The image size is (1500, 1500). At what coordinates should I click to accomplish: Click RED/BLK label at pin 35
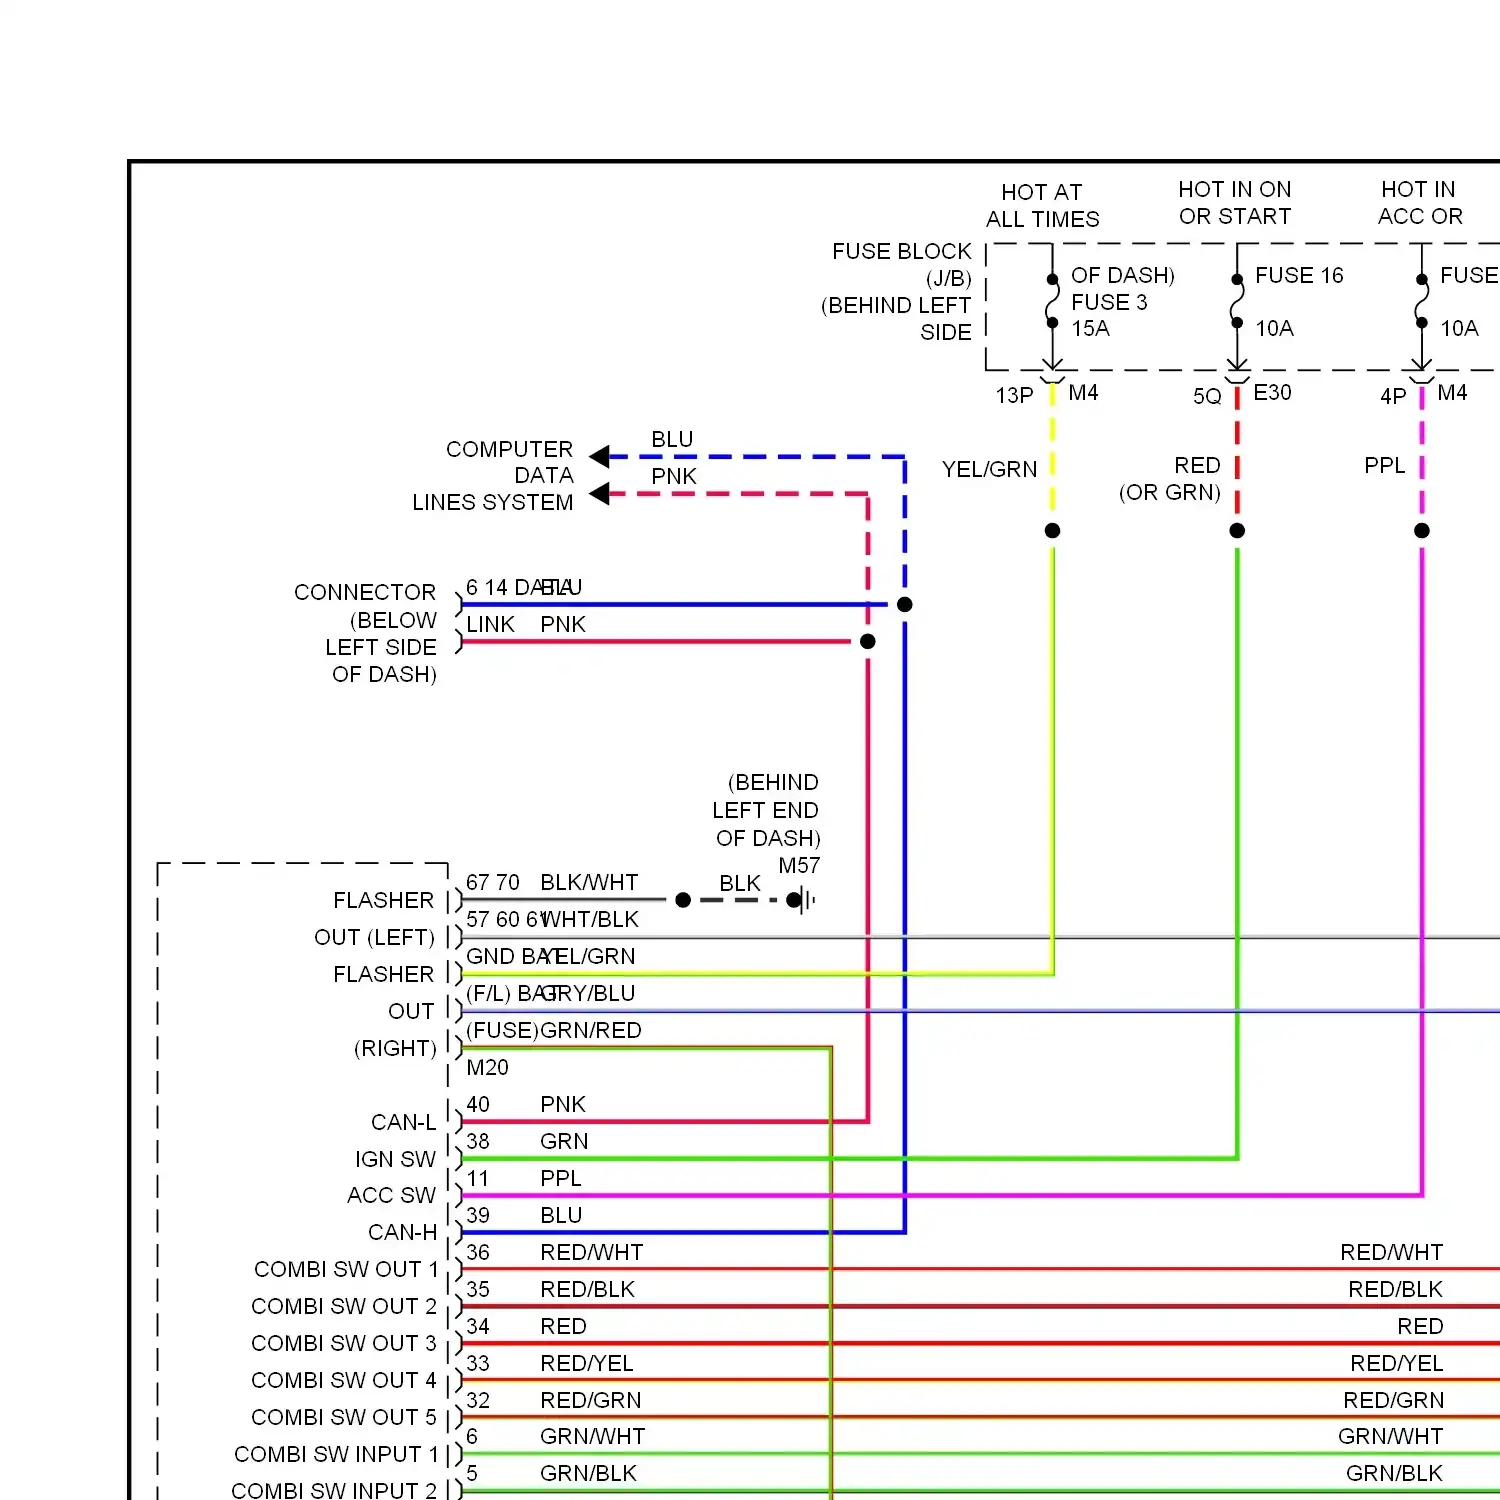[x=587, y=1289]
